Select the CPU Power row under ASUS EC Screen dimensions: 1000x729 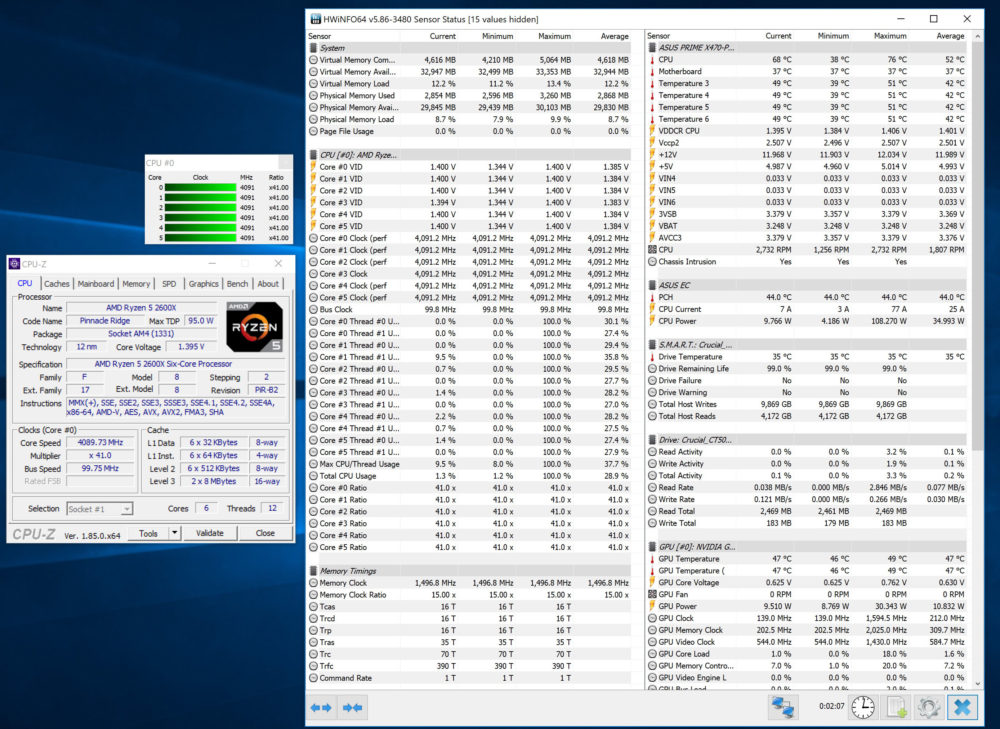pos(808,321)
